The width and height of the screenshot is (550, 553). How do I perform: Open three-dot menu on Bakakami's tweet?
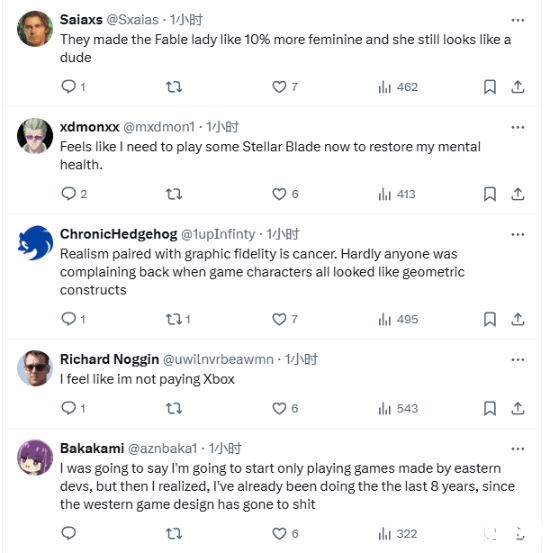coord(518,449)
